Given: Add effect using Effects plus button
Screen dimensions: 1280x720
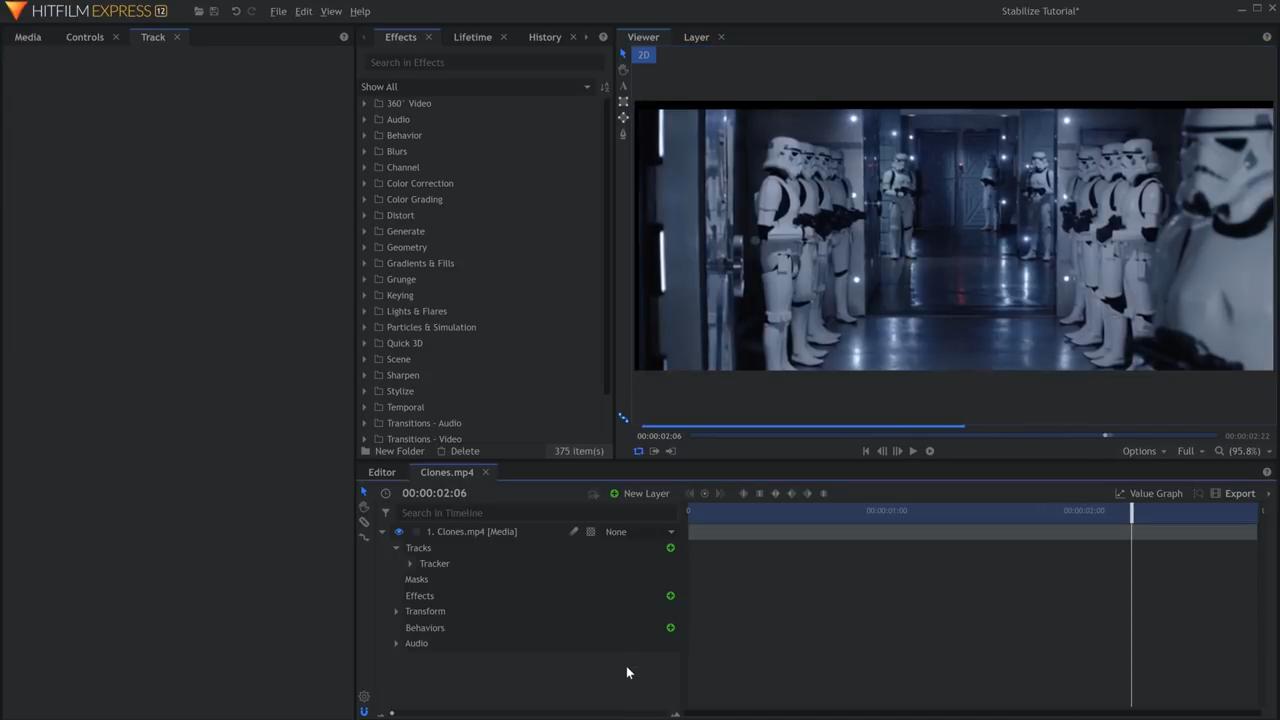Looking at the screenshot, I should pyautogui.click(x=670, y=596).
